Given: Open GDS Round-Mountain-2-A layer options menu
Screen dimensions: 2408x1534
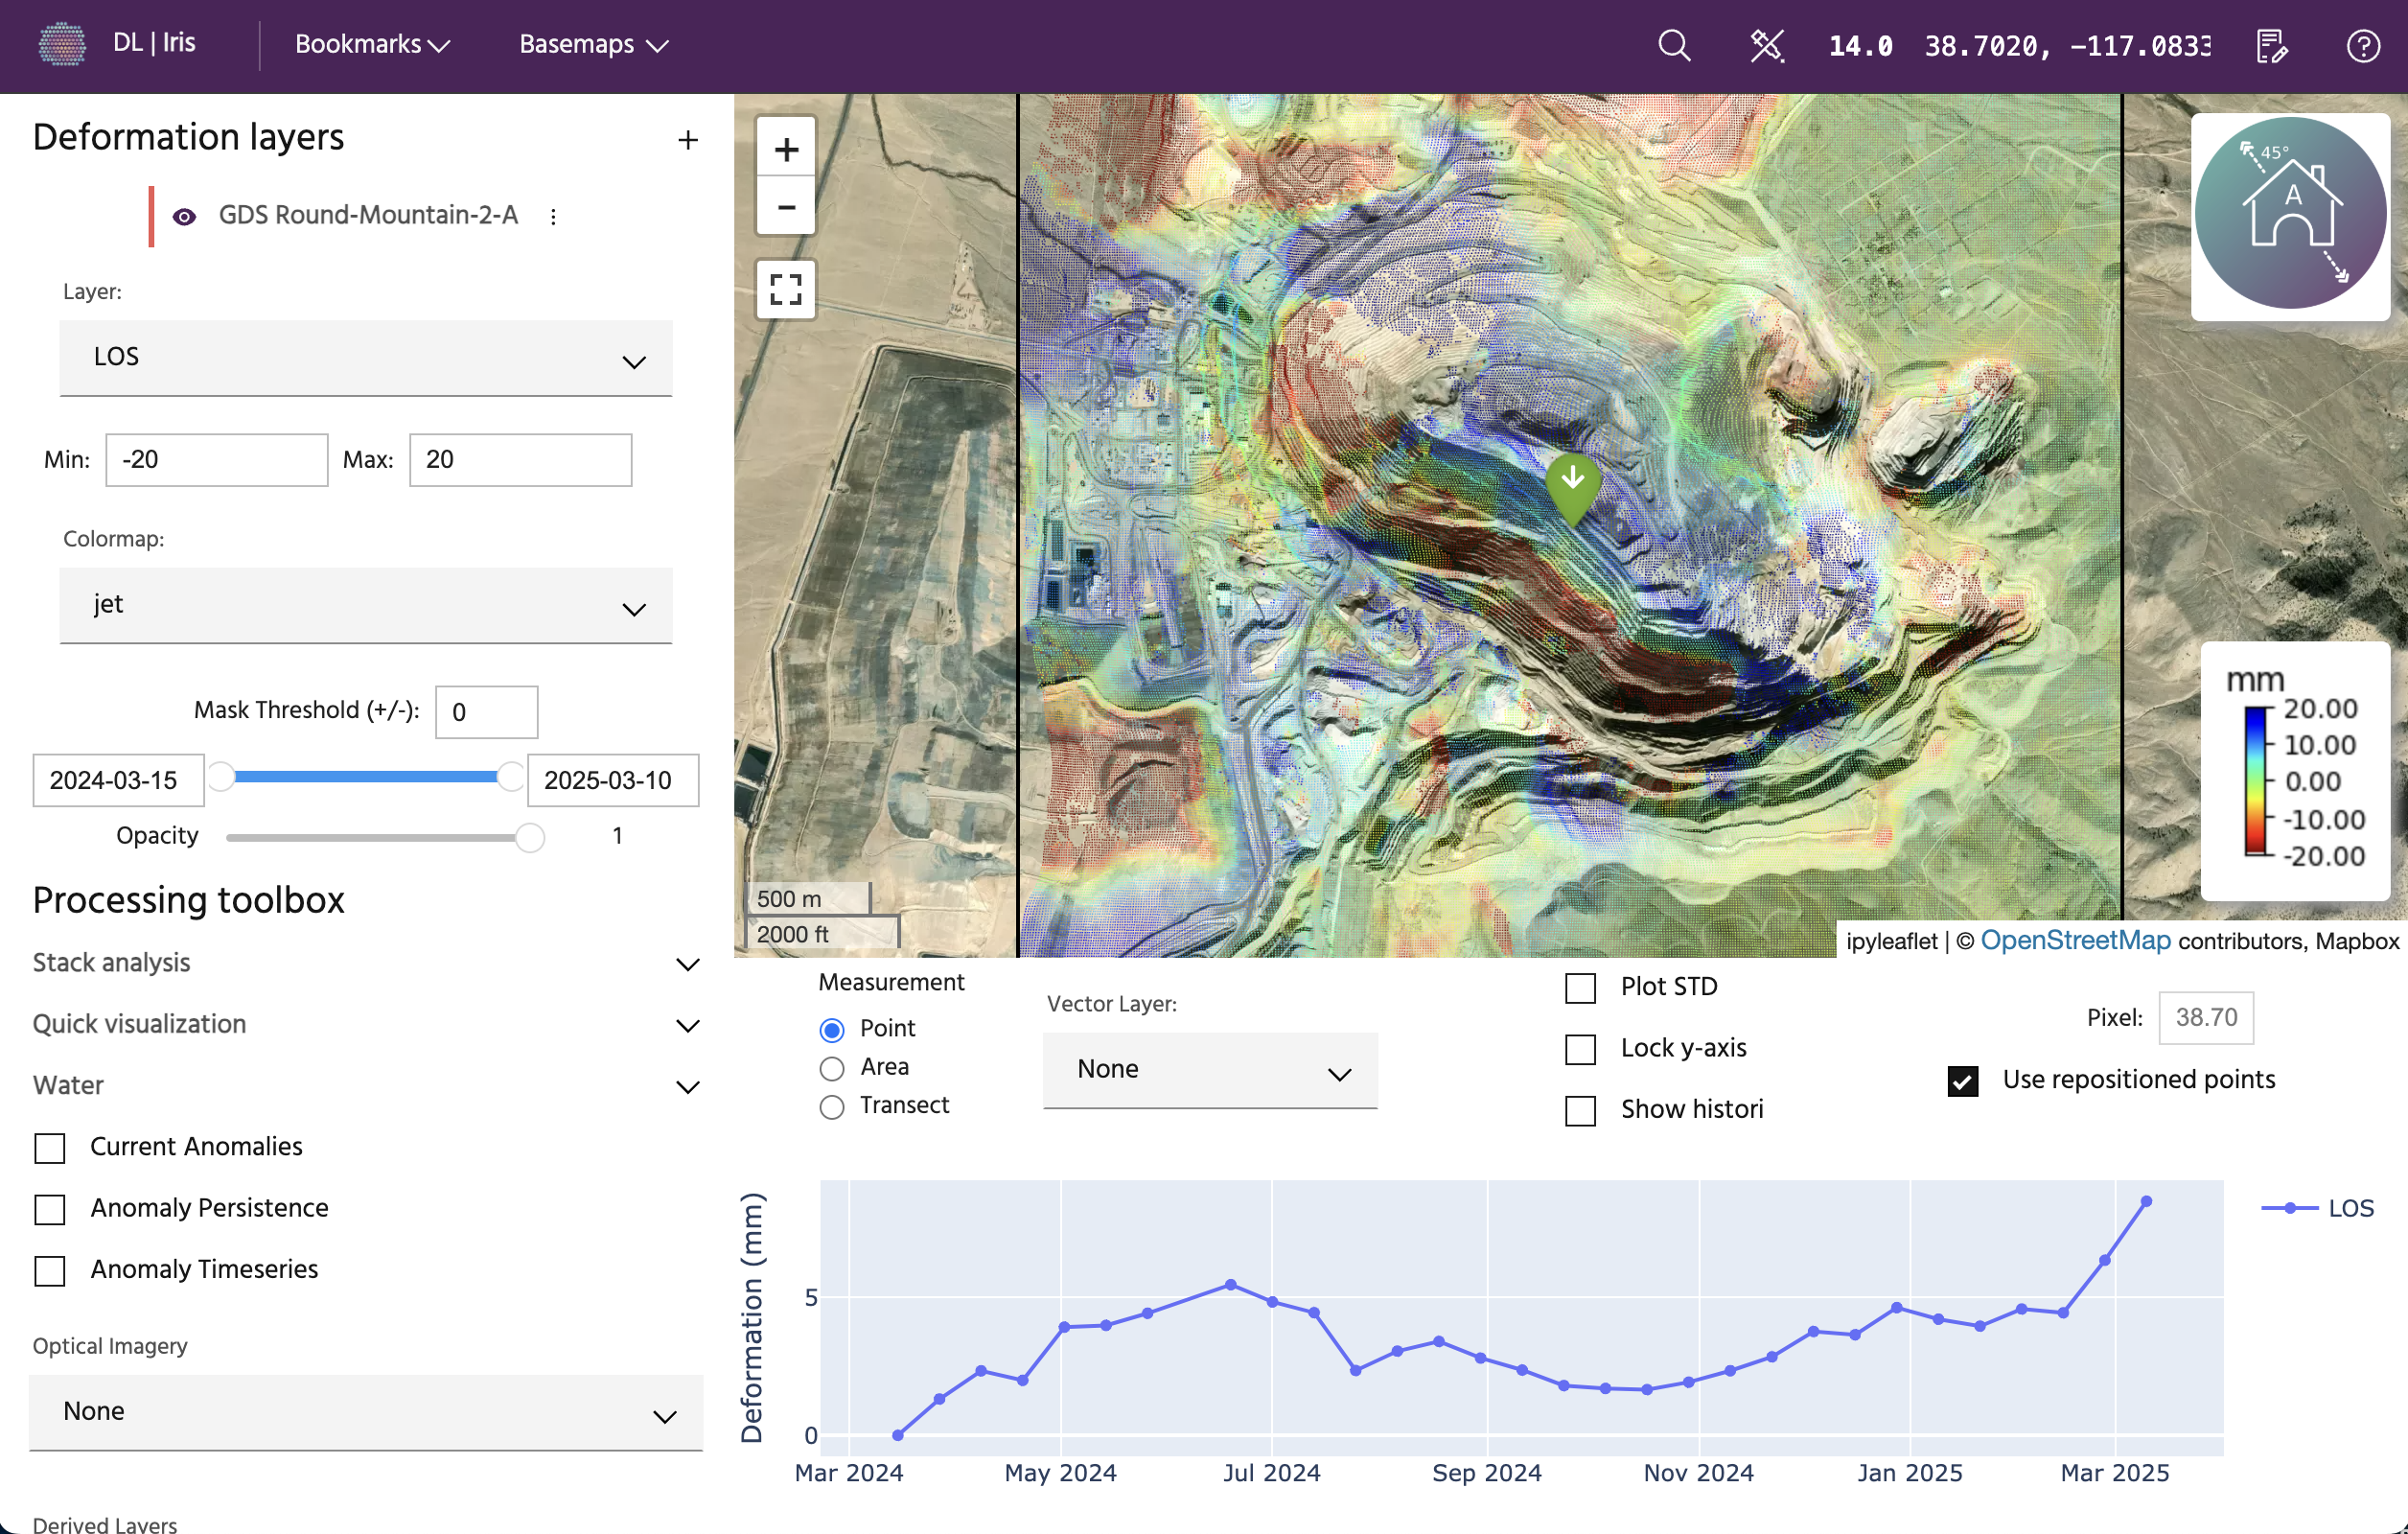Looking at the screenshot, I should pyautogui.click(x=553, y=216).
